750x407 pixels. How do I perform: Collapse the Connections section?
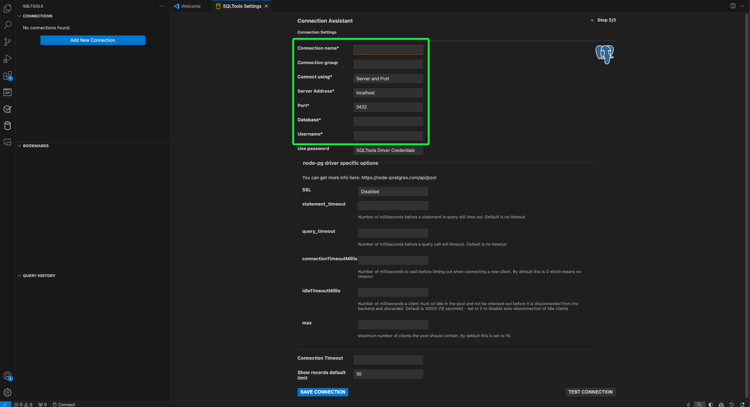tap(37, 16)
